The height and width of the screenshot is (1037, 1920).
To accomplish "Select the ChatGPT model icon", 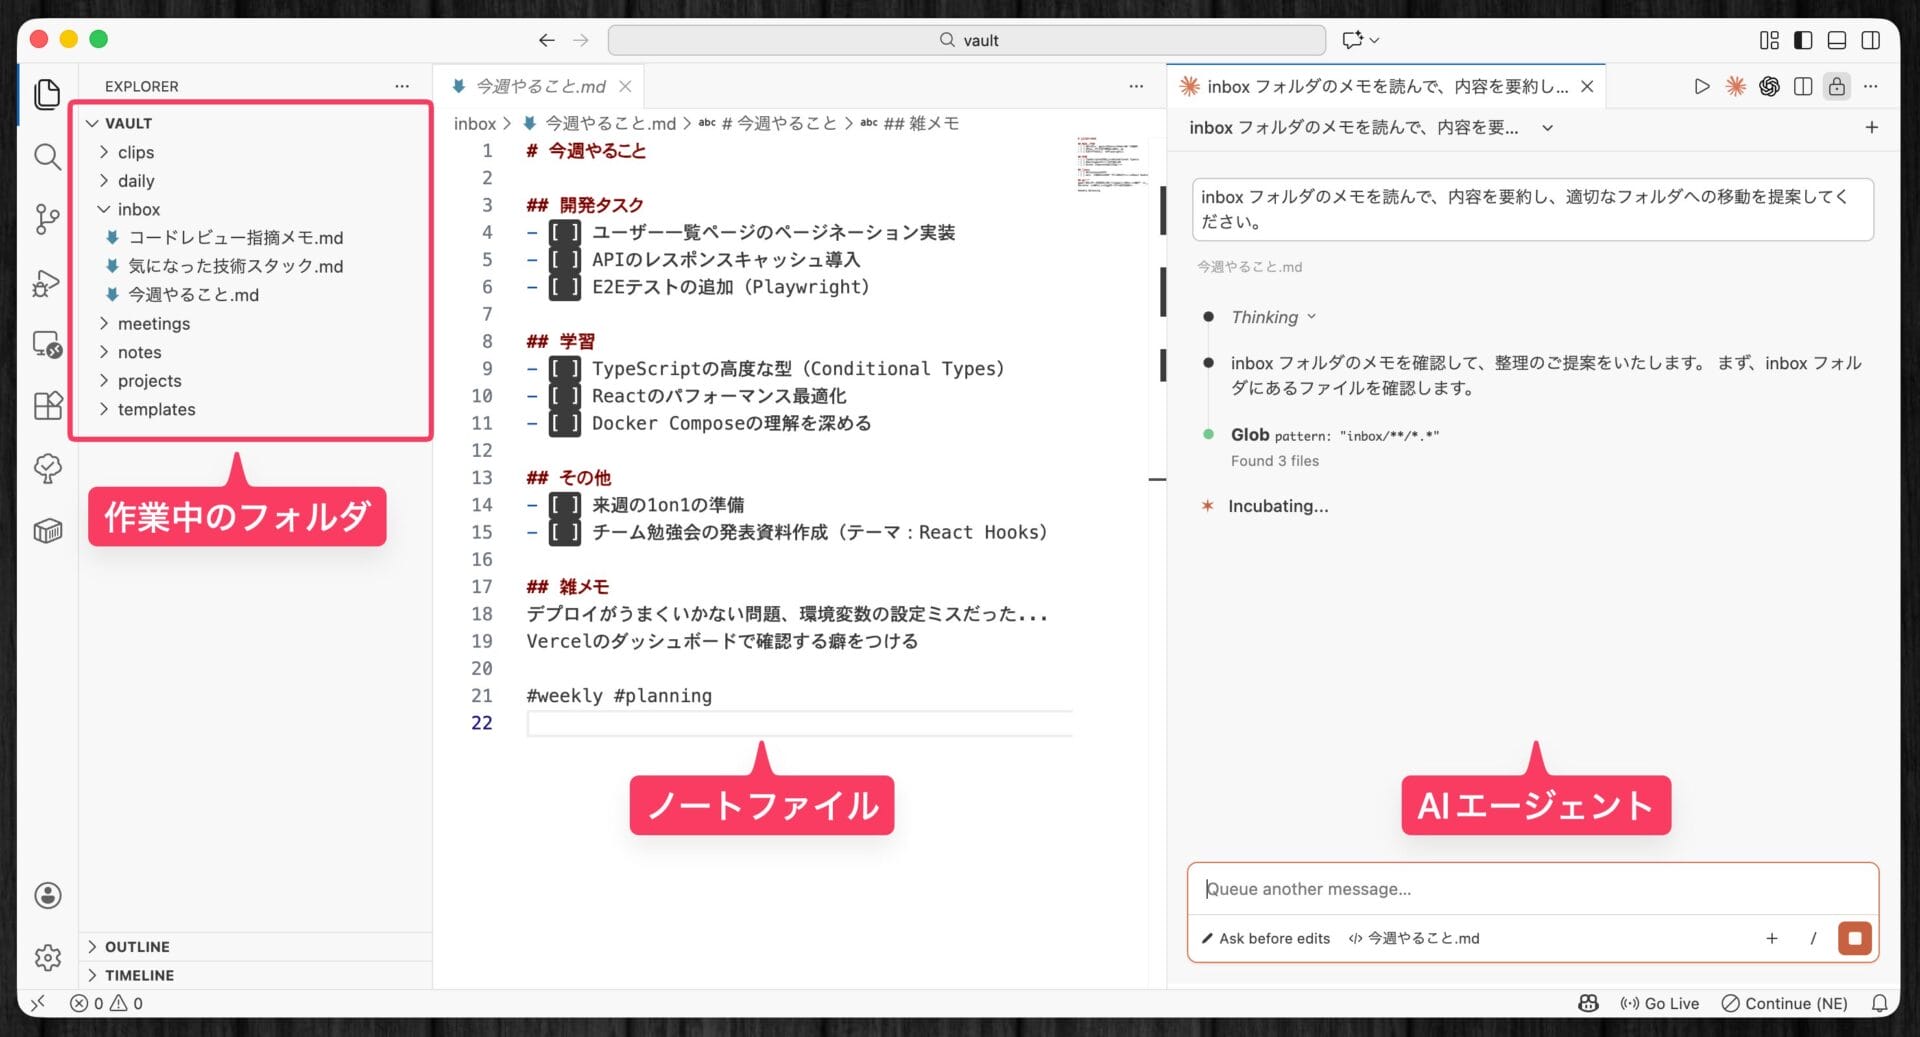I will [1770, 86].
